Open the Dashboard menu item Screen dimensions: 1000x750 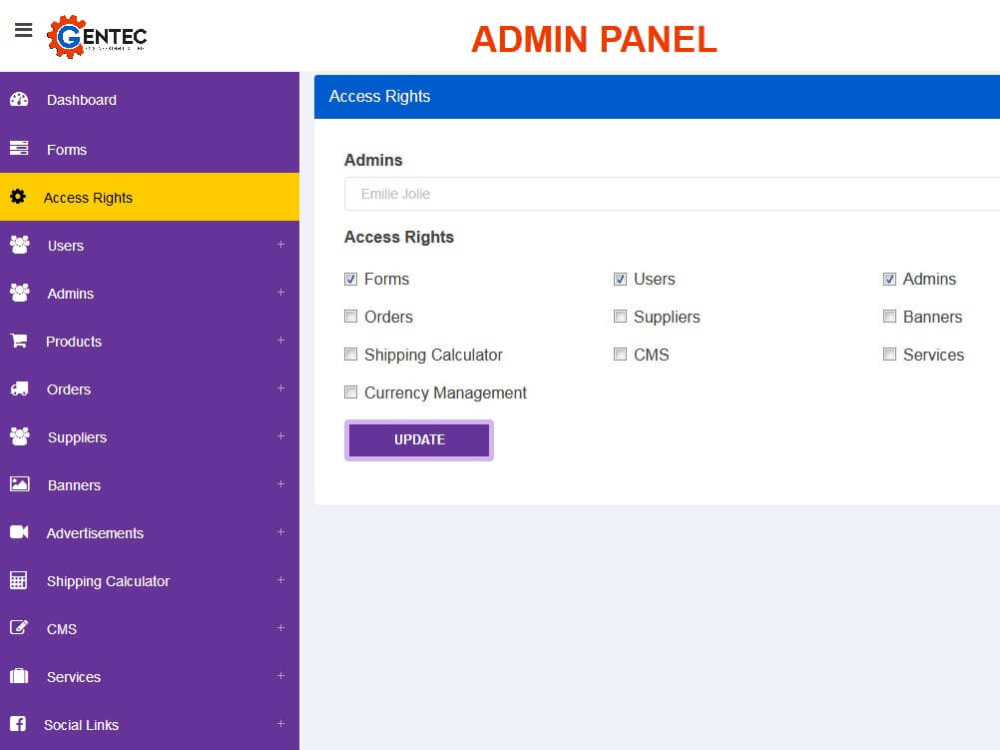(149, 100)
